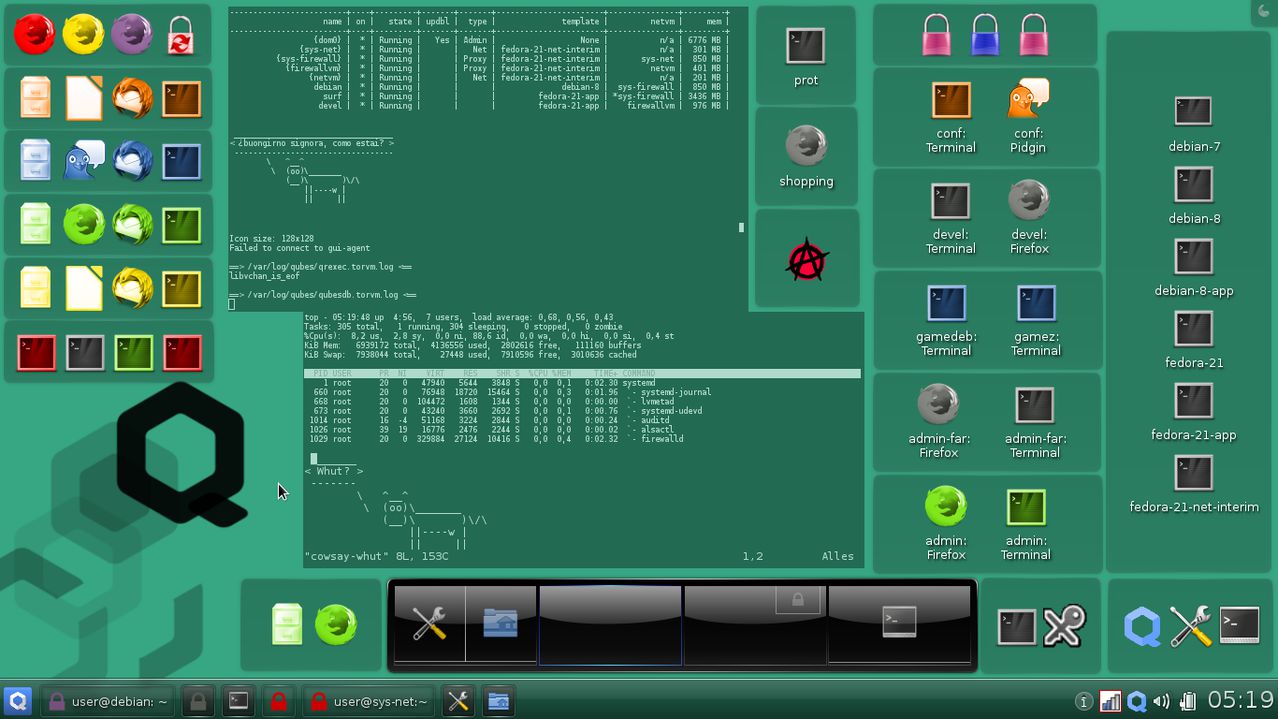Open the debian-7 terminal launcher

point(1192,111)
